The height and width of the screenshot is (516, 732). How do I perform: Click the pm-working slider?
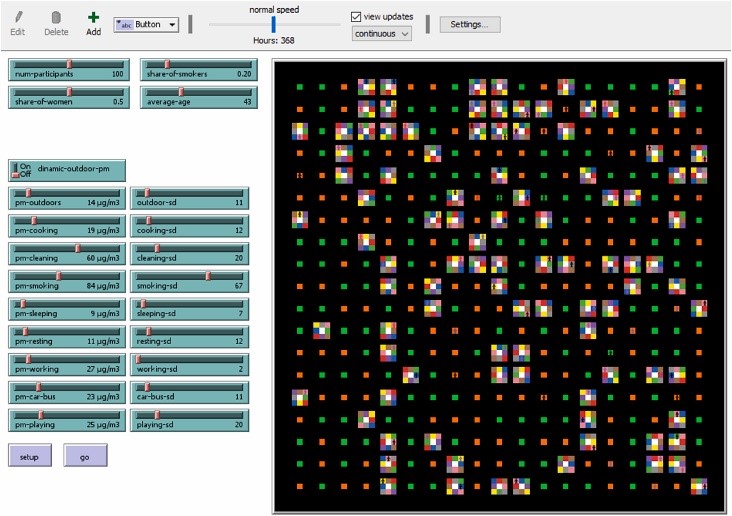point(67,364)
